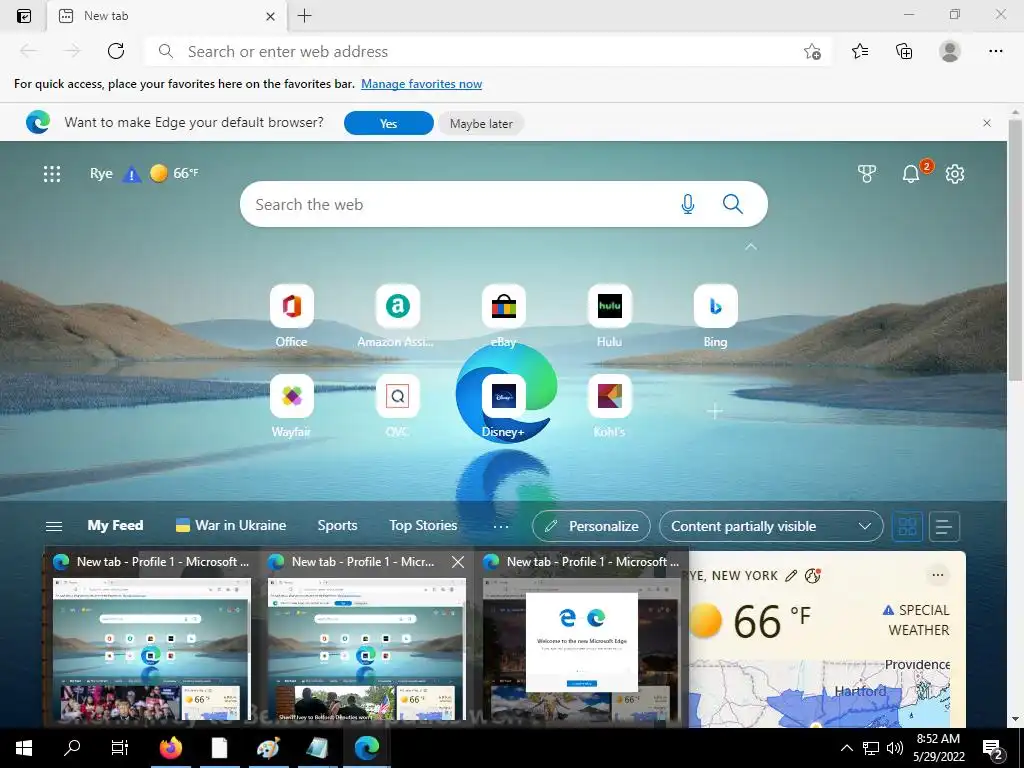Open the profile avatar icon
1024x768 pixels.
pyautogui.click(x=950, y=51)
